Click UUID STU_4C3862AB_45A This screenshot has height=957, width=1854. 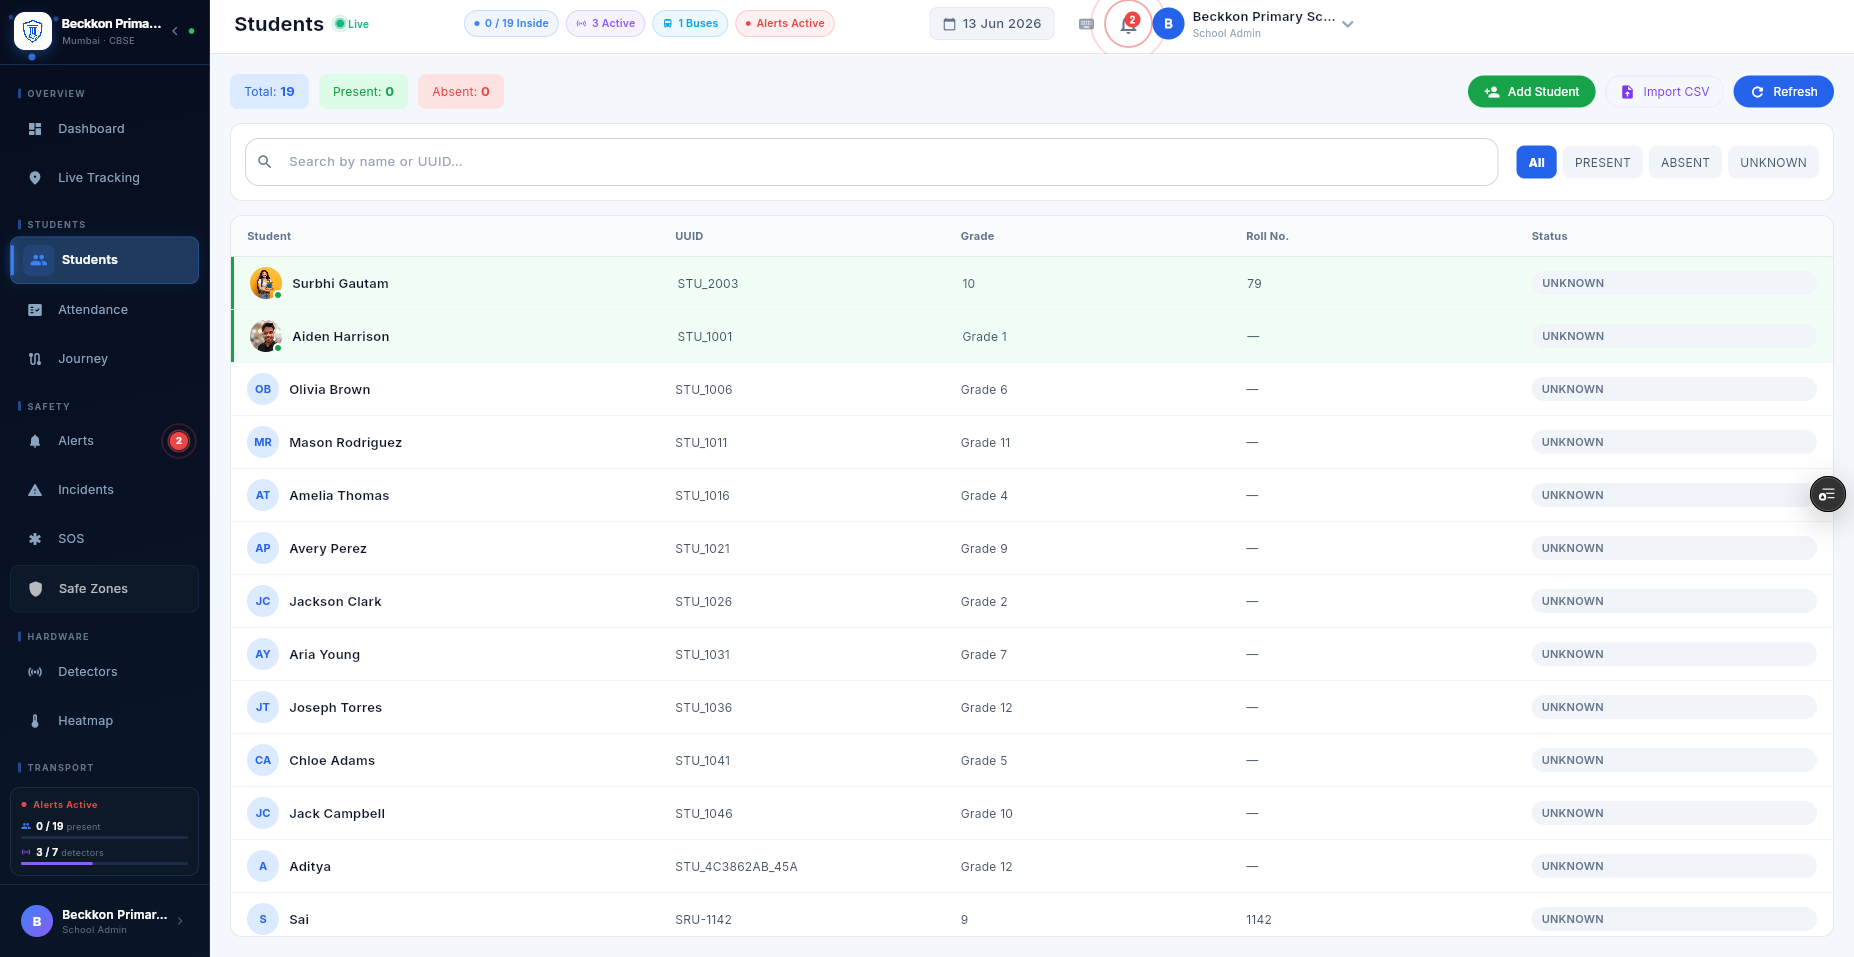click(736, 866)
